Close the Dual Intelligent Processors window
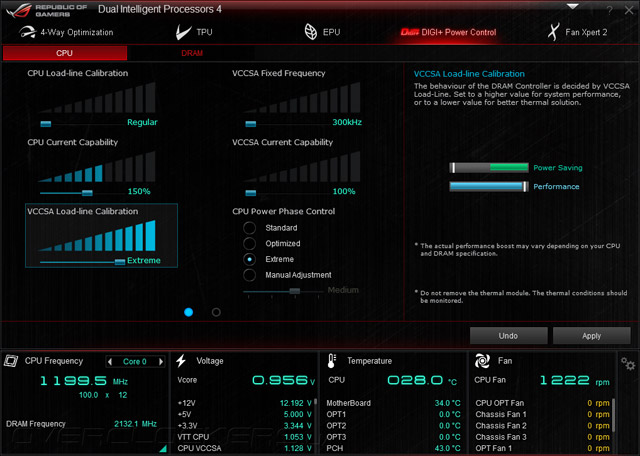Viewport: 640px width, 456px height. [x=629, y=10]
